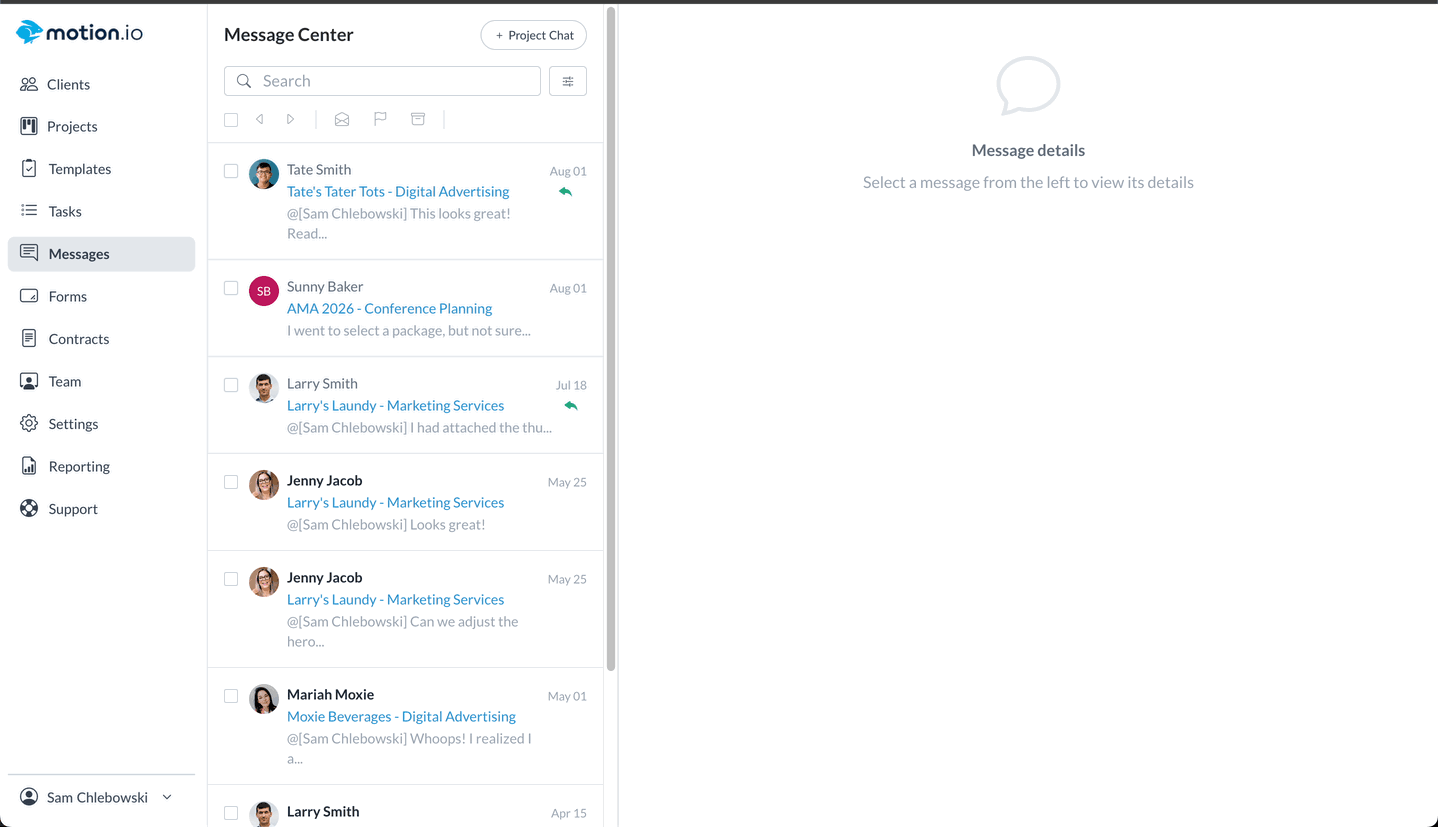Open AMA 2026 - Conference Planning link

(389, 309)
